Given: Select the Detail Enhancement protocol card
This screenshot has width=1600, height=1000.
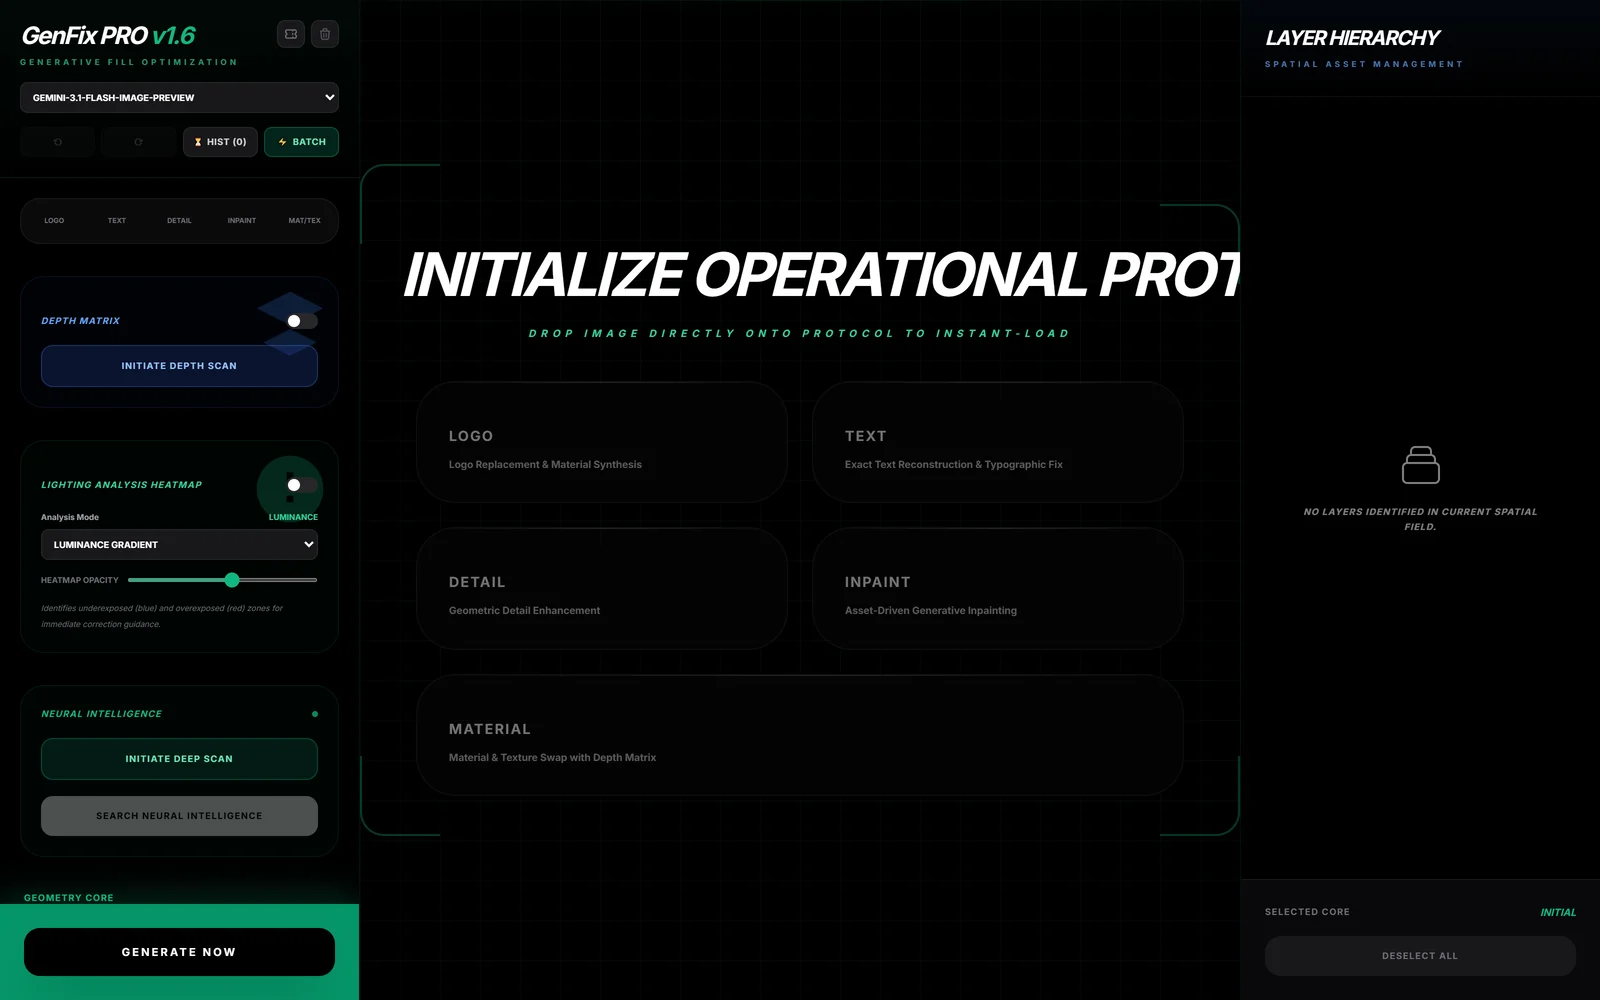Looking at the screenshot, I should tap(602, 589).
